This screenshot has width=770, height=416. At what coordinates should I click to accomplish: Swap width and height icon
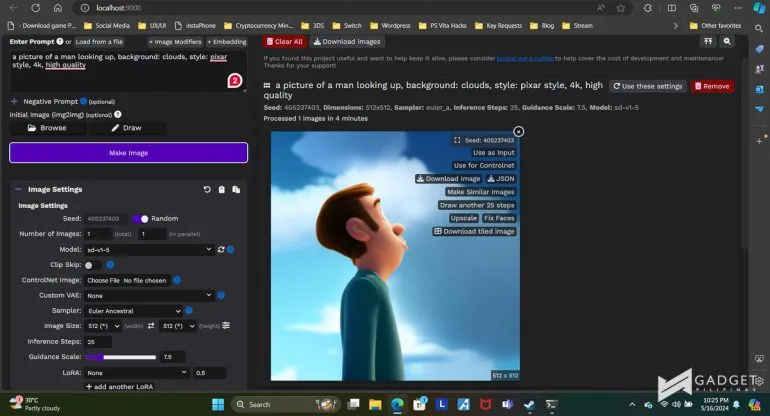(151, 326)
